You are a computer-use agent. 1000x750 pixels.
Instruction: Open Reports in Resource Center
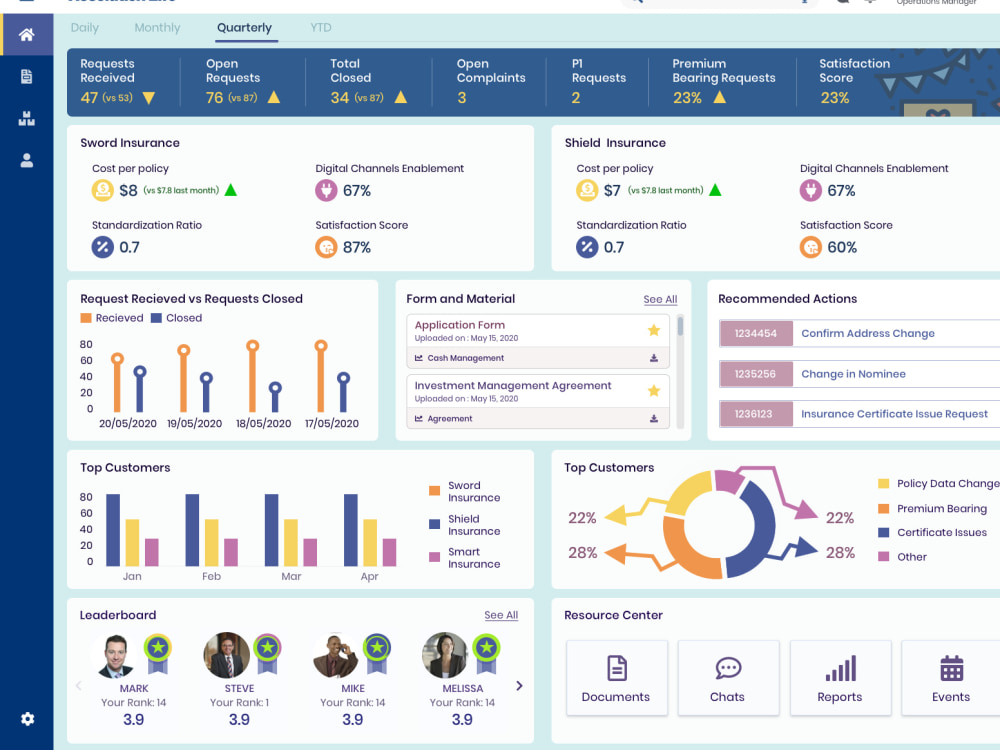coord(840,677)
